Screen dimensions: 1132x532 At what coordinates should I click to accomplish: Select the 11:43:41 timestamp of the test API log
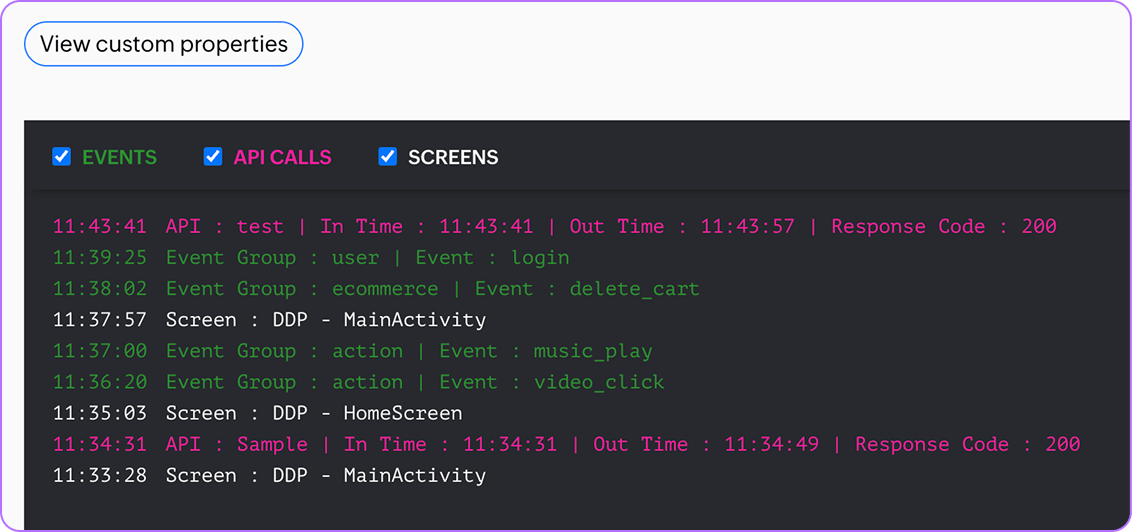click(x=100, y=227)
